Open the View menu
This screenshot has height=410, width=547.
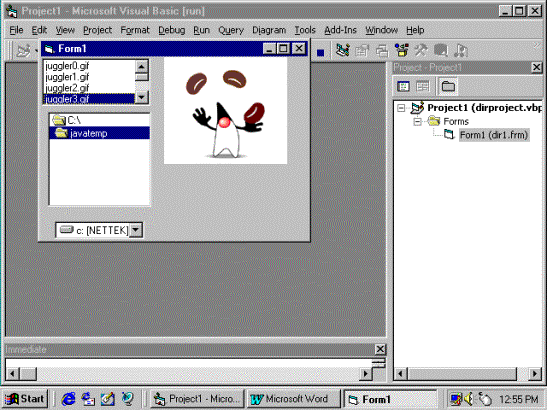(65, 30)
